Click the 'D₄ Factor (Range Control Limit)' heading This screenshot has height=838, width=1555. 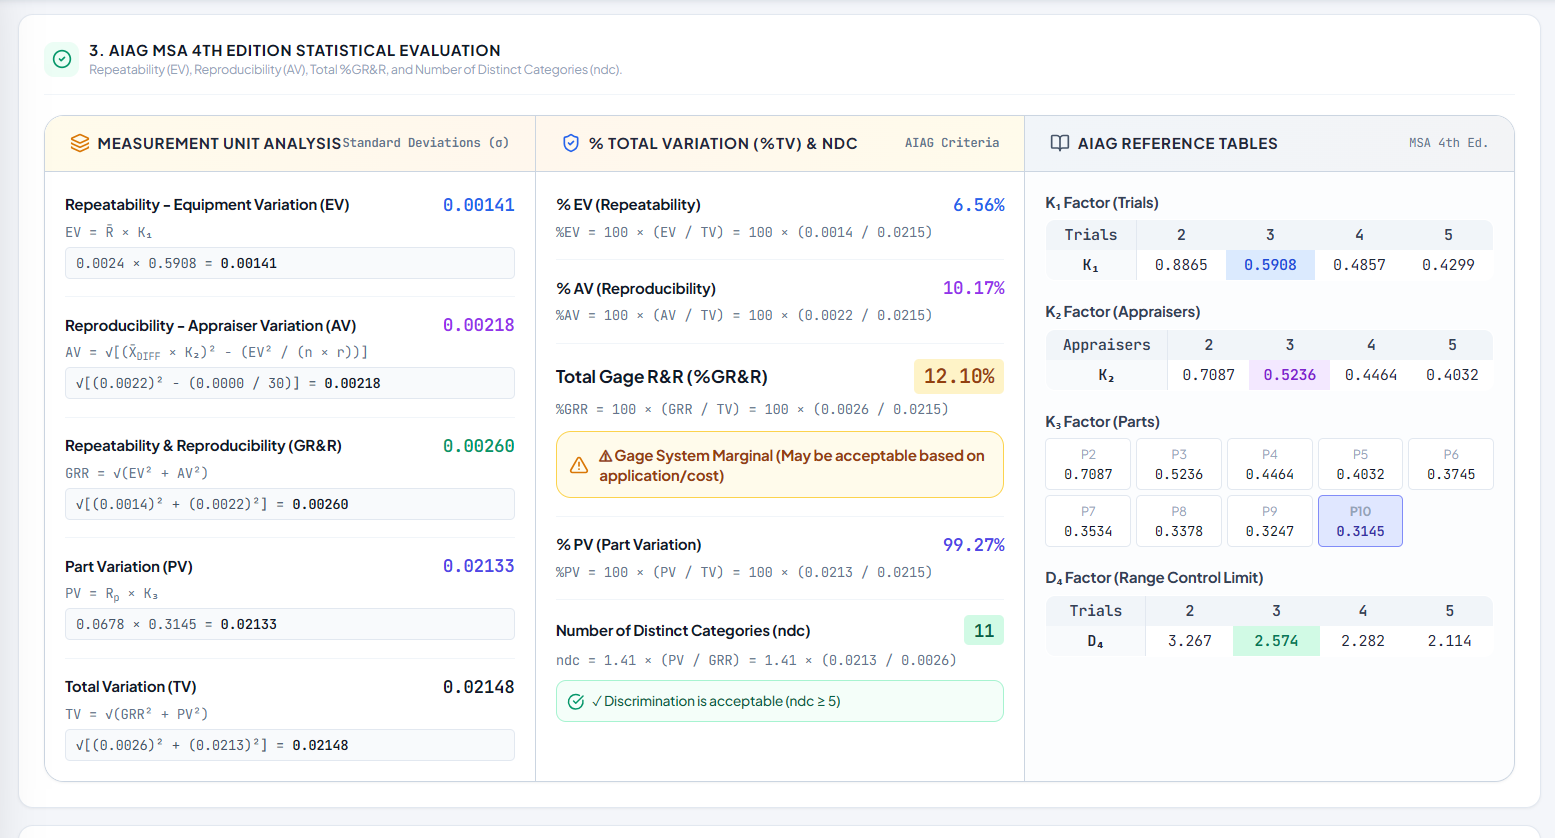[1154, 578]
